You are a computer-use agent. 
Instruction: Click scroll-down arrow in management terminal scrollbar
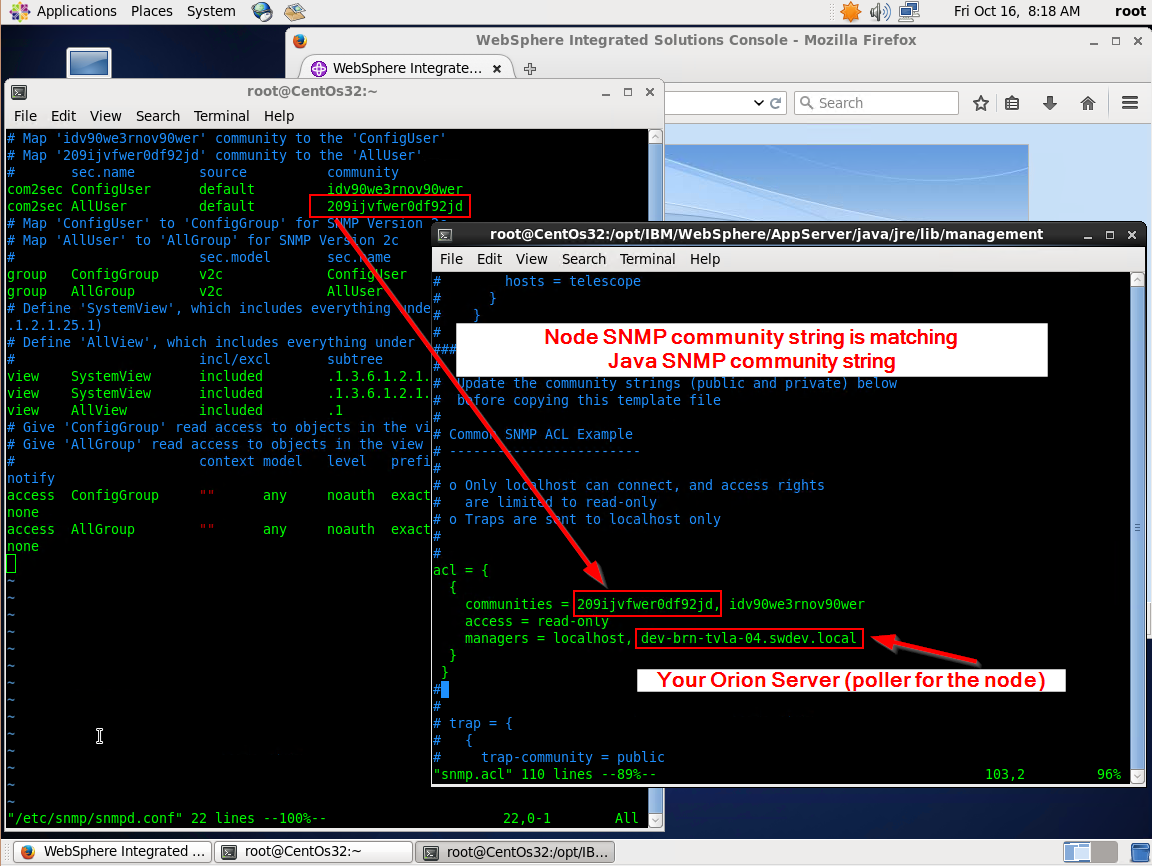pyautogui.click(x=1137, y=776)
